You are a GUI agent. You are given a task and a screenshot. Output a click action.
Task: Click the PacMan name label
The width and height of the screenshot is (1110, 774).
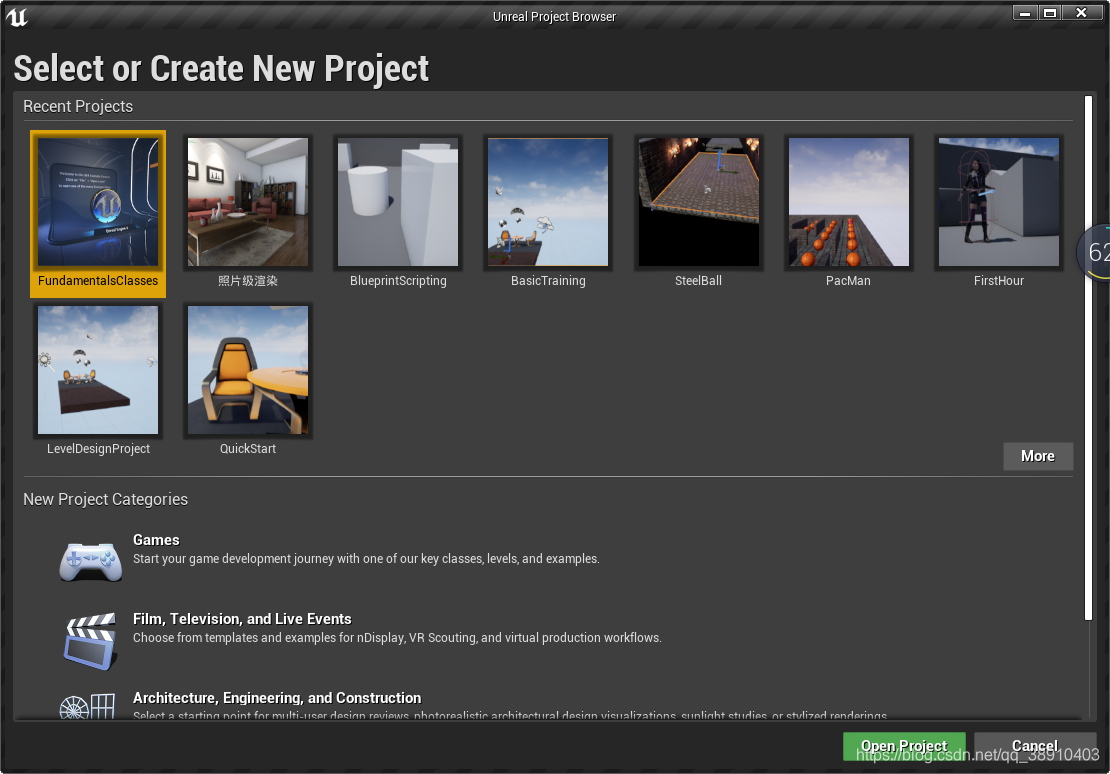[848, 281]
